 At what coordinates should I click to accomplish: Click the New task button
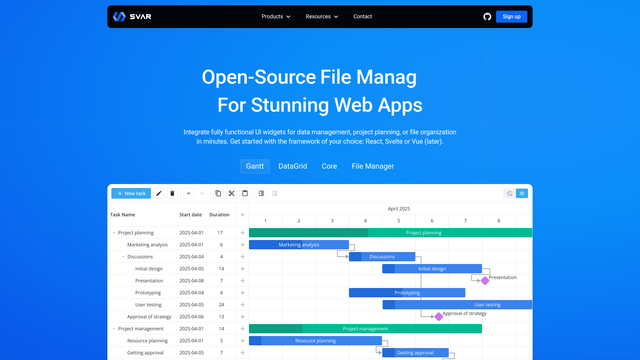coord(131,193)
